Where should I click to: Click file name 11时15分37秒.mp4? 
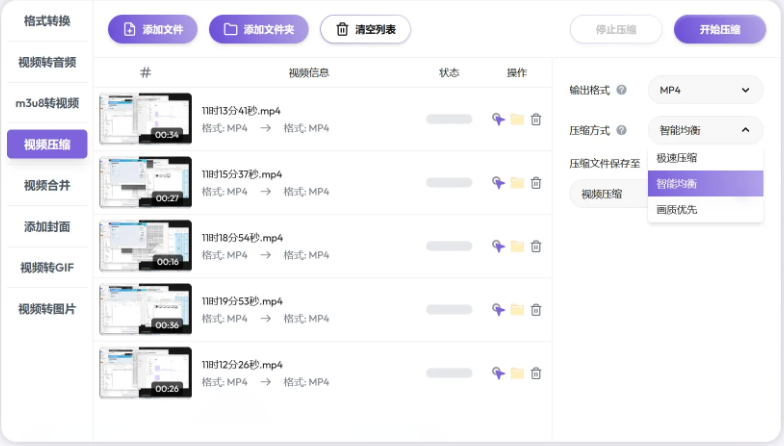[x=242, y=174]
